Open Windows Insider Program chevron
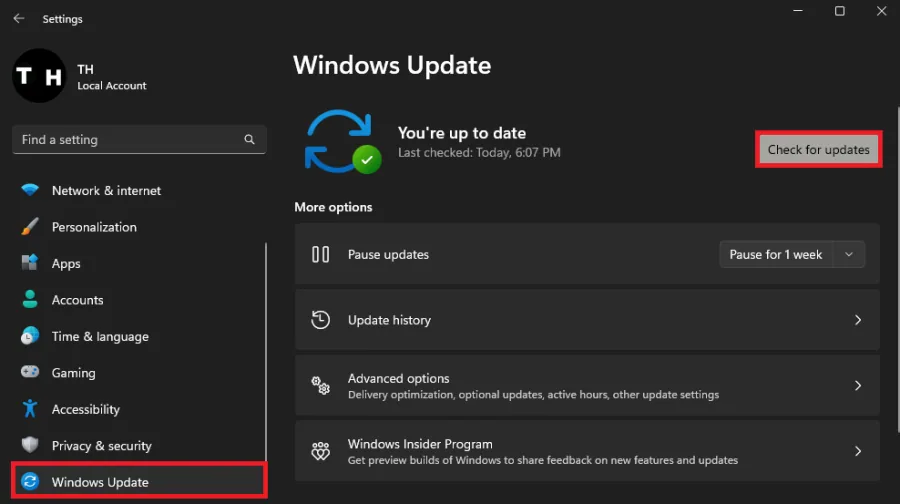Image resolution: width=900 pixels, height=504 pixels. pyautogui.click(x=858, y=451)
